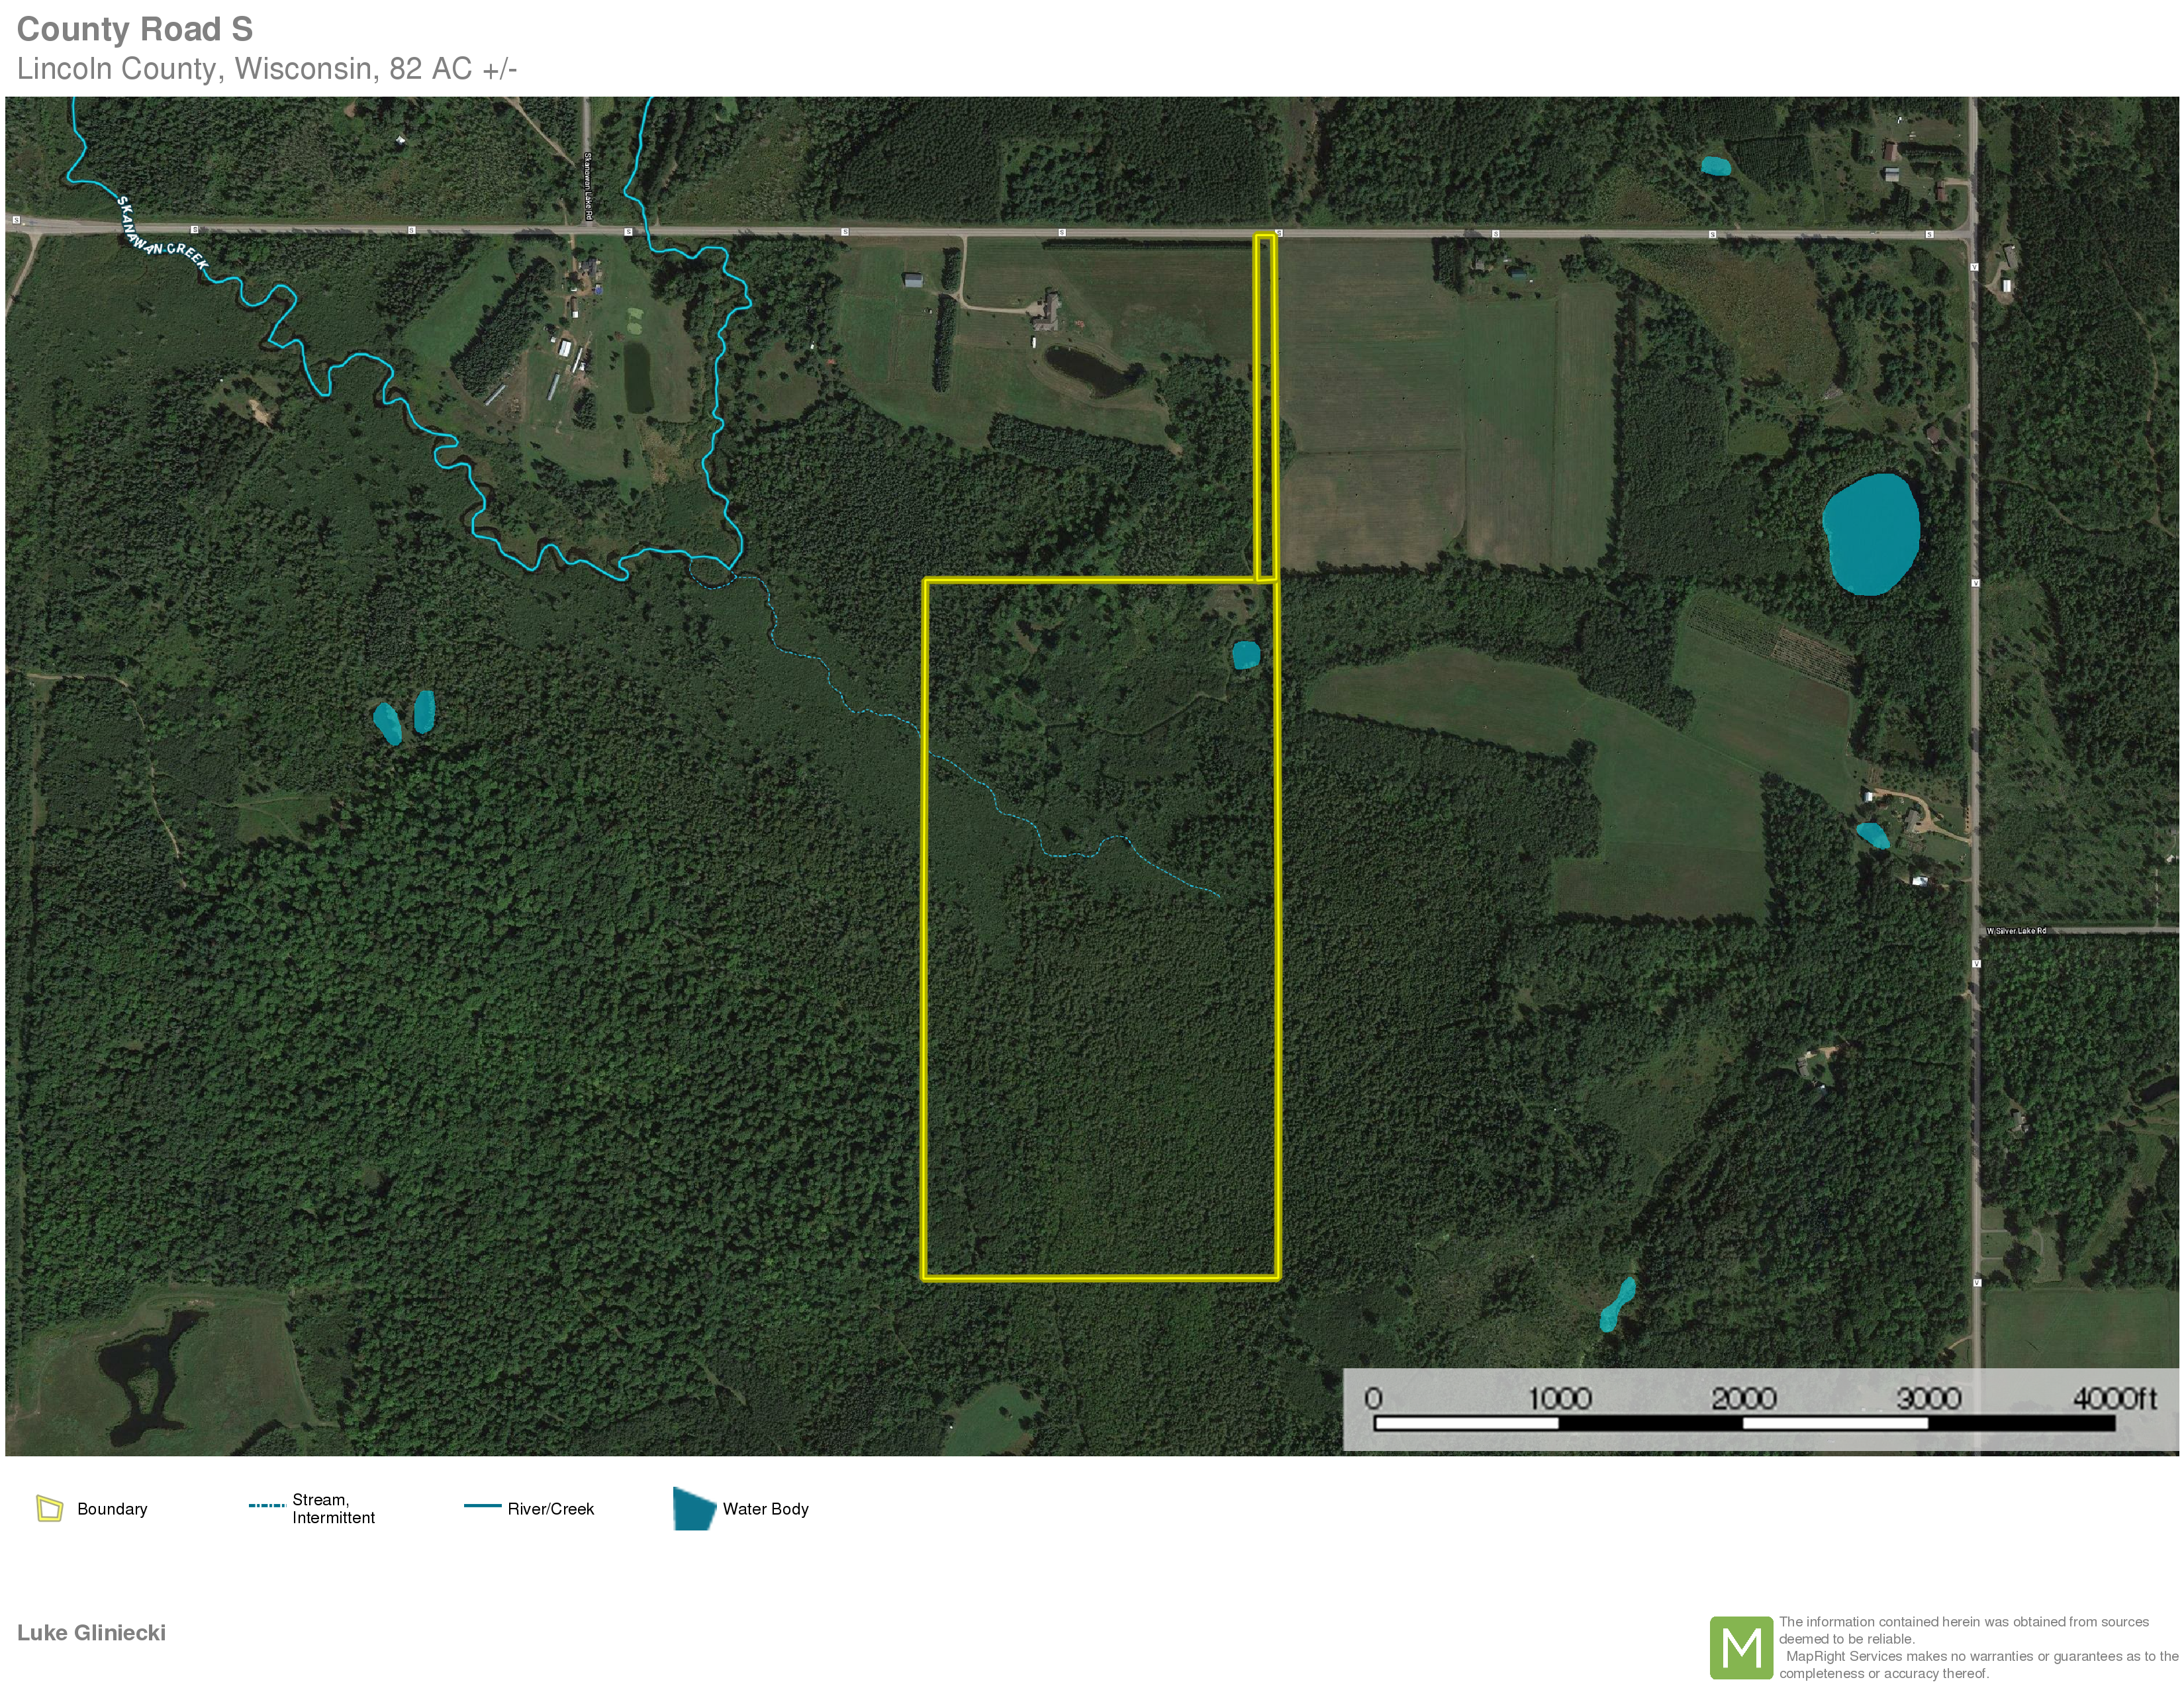Click the Water Body legend label

click(765, 1509)
